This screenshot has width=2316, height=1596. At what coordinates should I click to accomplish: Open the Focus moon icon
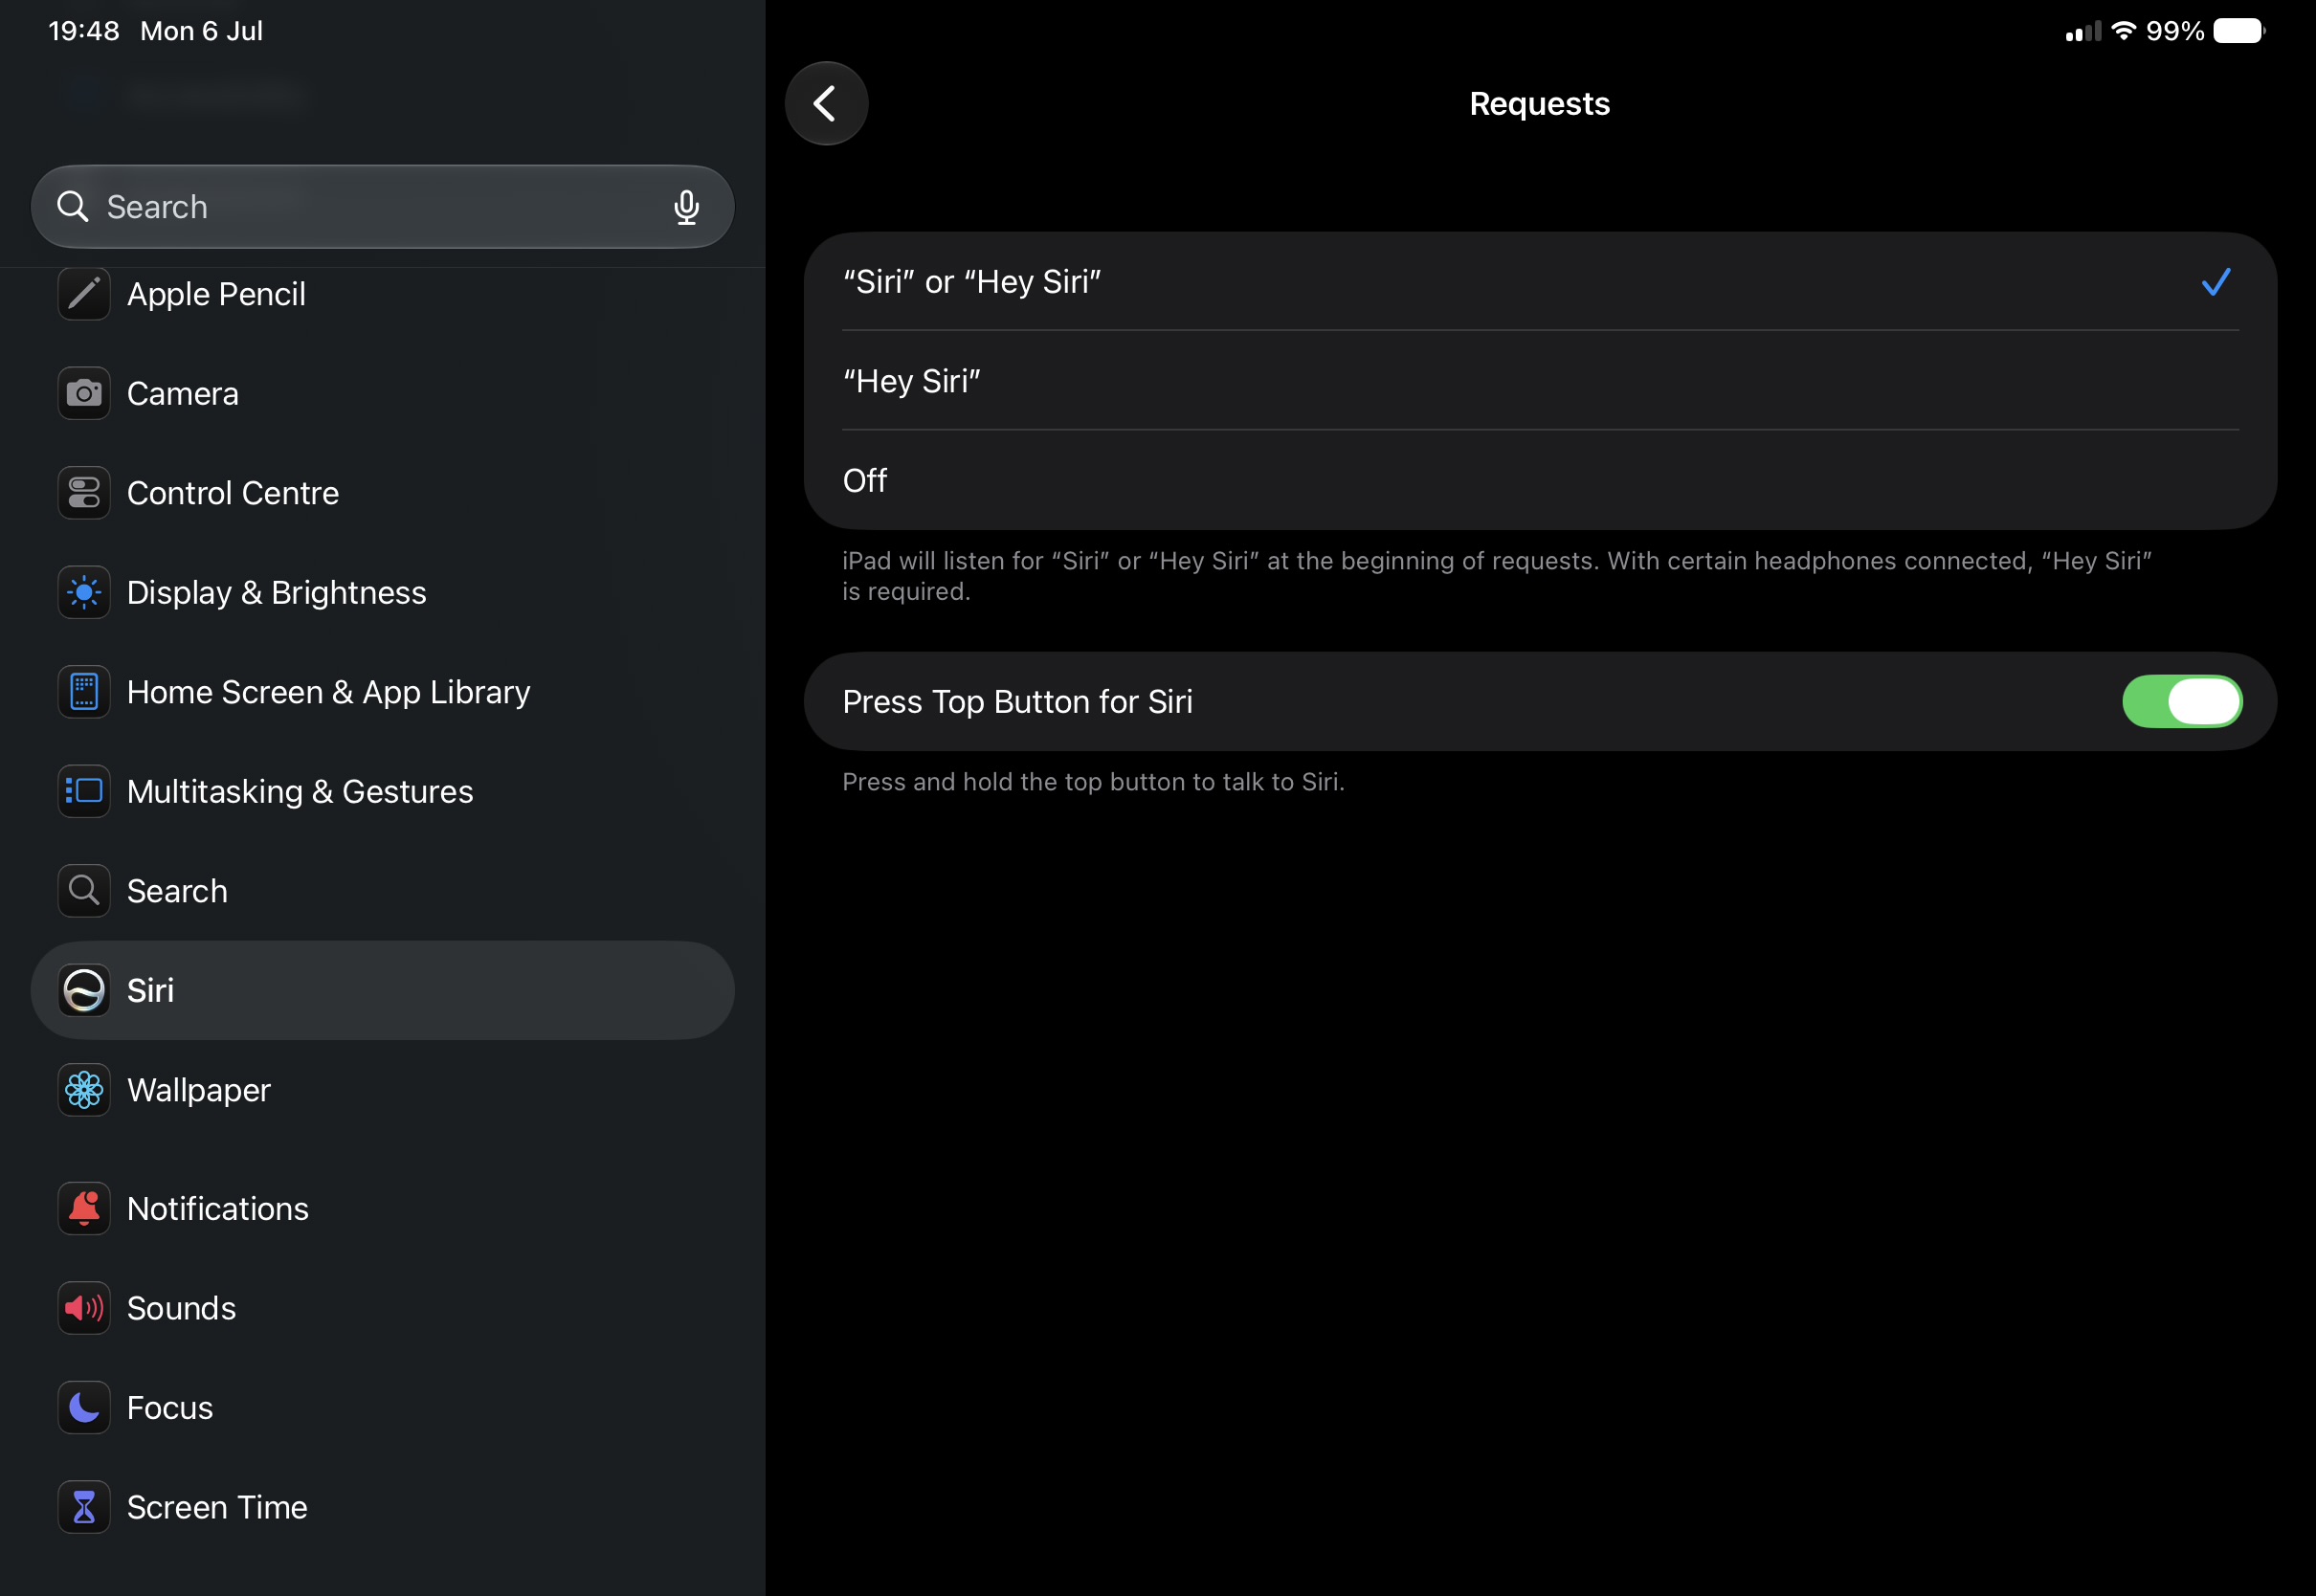84,1408
